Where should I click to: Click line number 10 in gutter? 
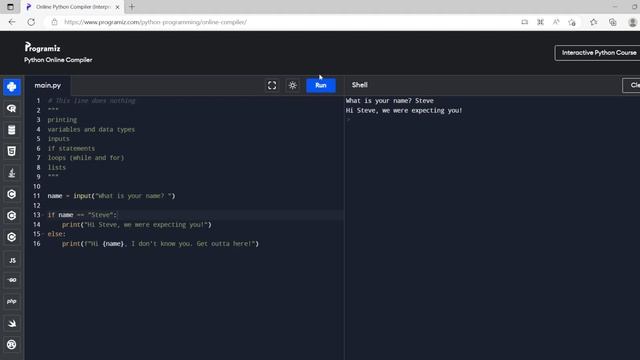[x=37, y=187]
